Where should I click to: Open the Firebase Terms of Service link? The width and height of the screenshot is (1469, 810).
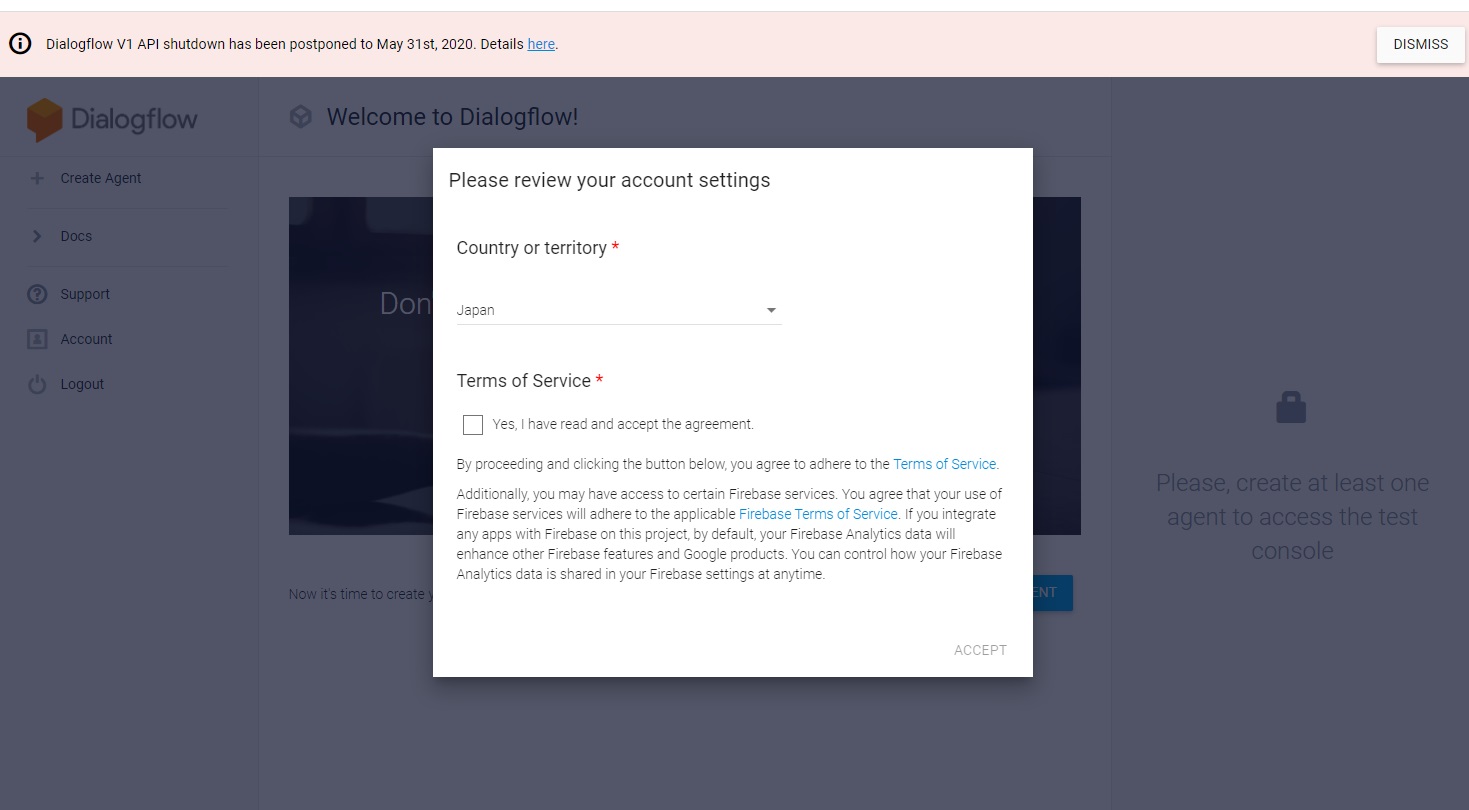coord(818,514)
